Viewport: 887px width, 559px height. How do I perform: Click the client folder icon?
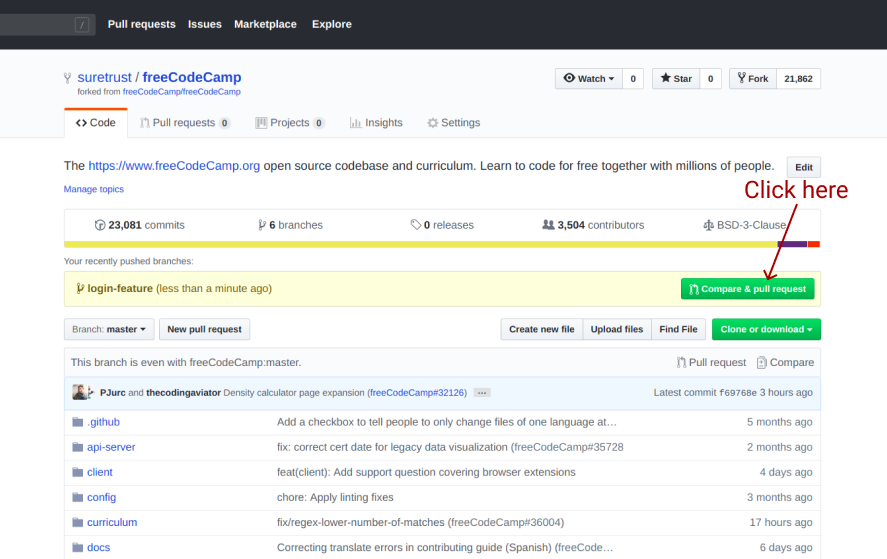(x=77, y=472)
